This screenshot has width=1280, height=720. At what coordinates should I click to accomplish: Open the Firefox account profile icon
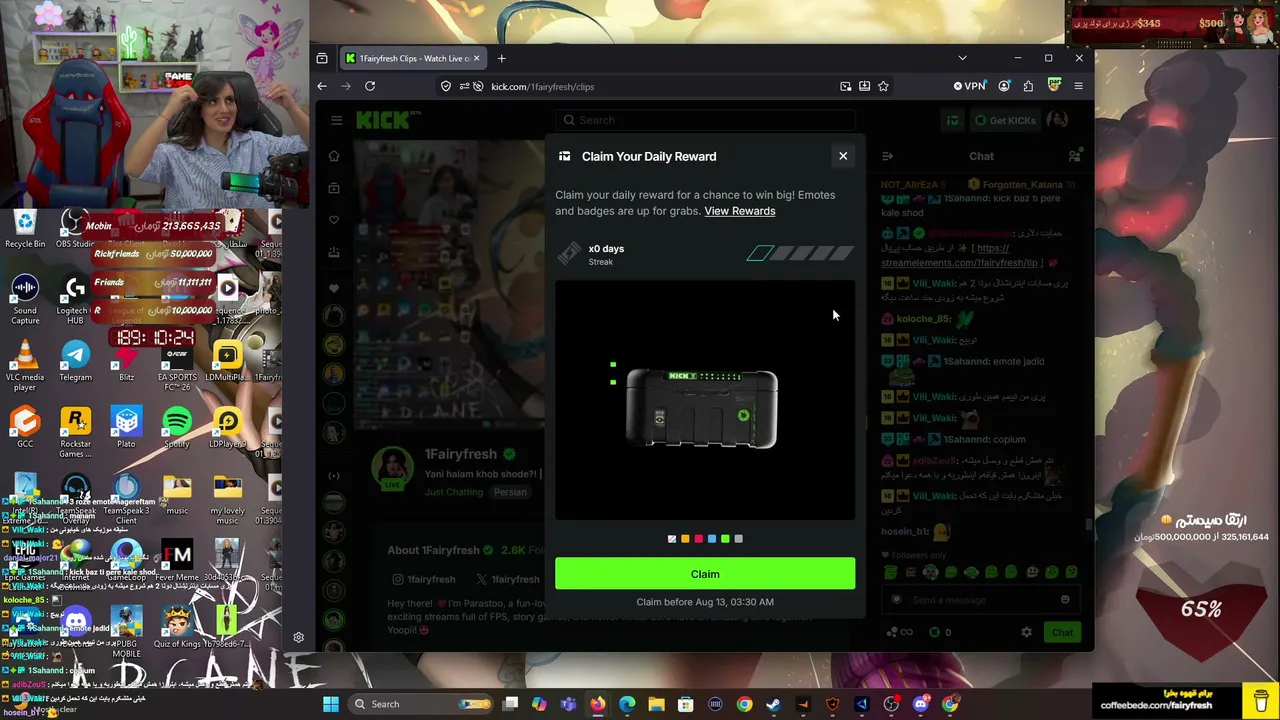coord(1004,86)
